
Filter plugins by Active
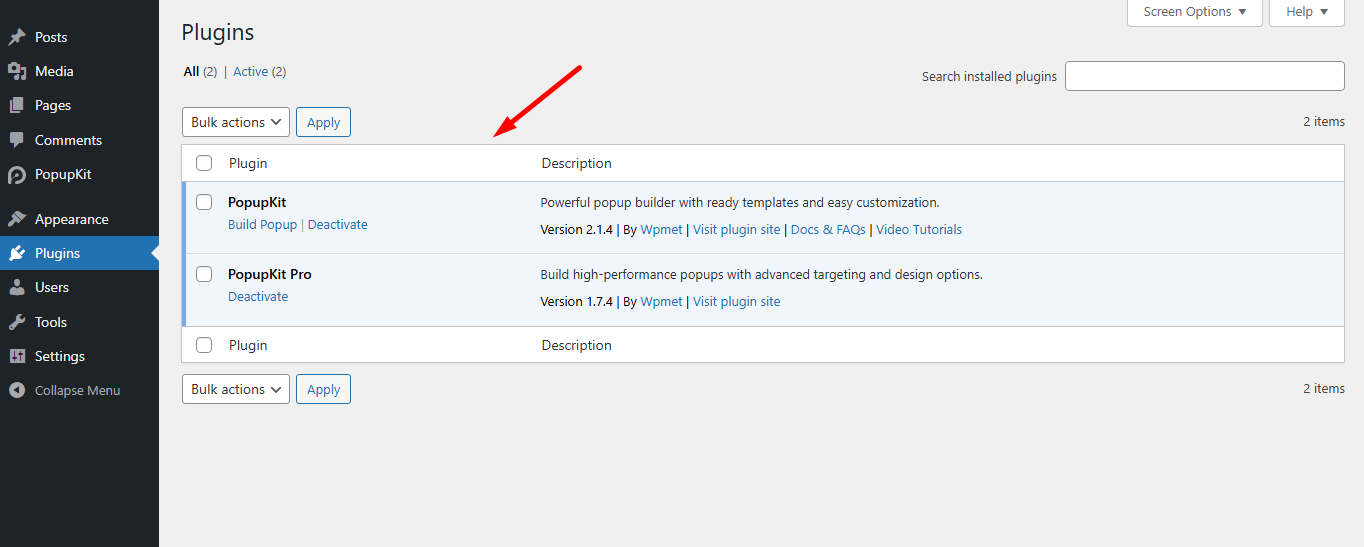point(260,72)
